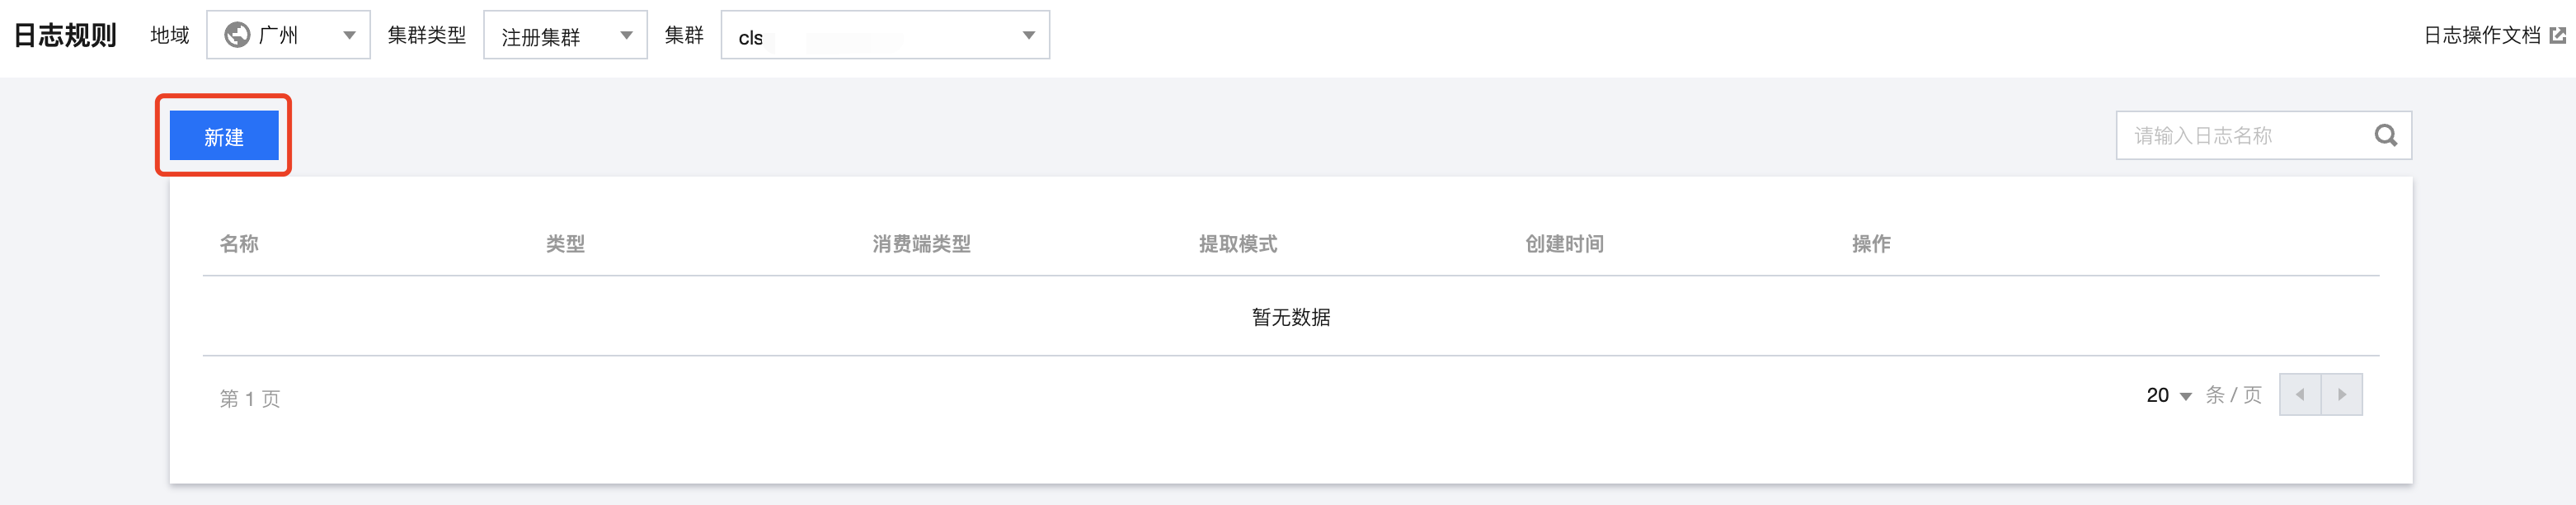Go to the next page arrow

pyautogui.click(x=2342, y=395)
